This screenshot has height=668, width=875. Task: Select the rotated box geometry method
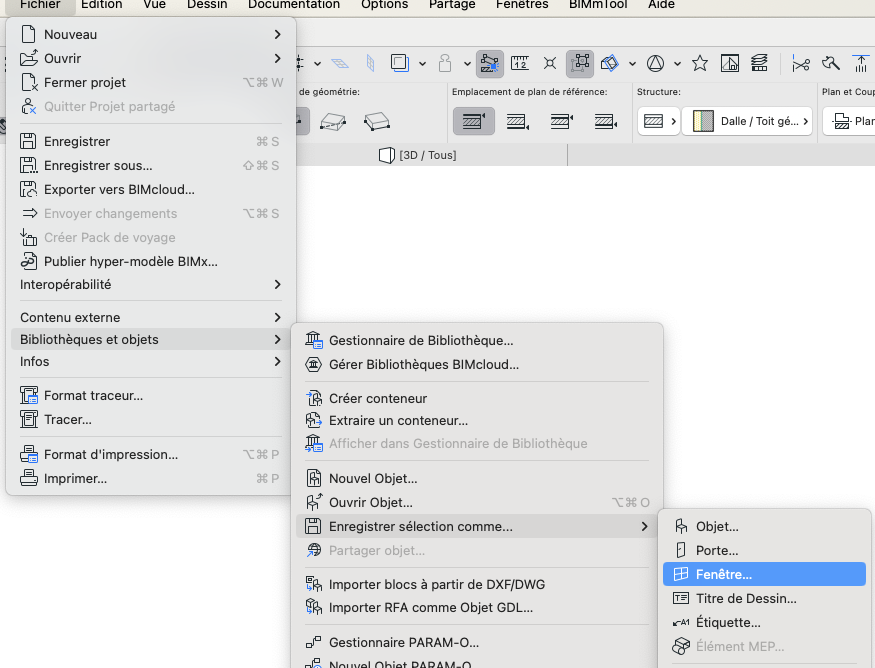click(x=377, y=121)
